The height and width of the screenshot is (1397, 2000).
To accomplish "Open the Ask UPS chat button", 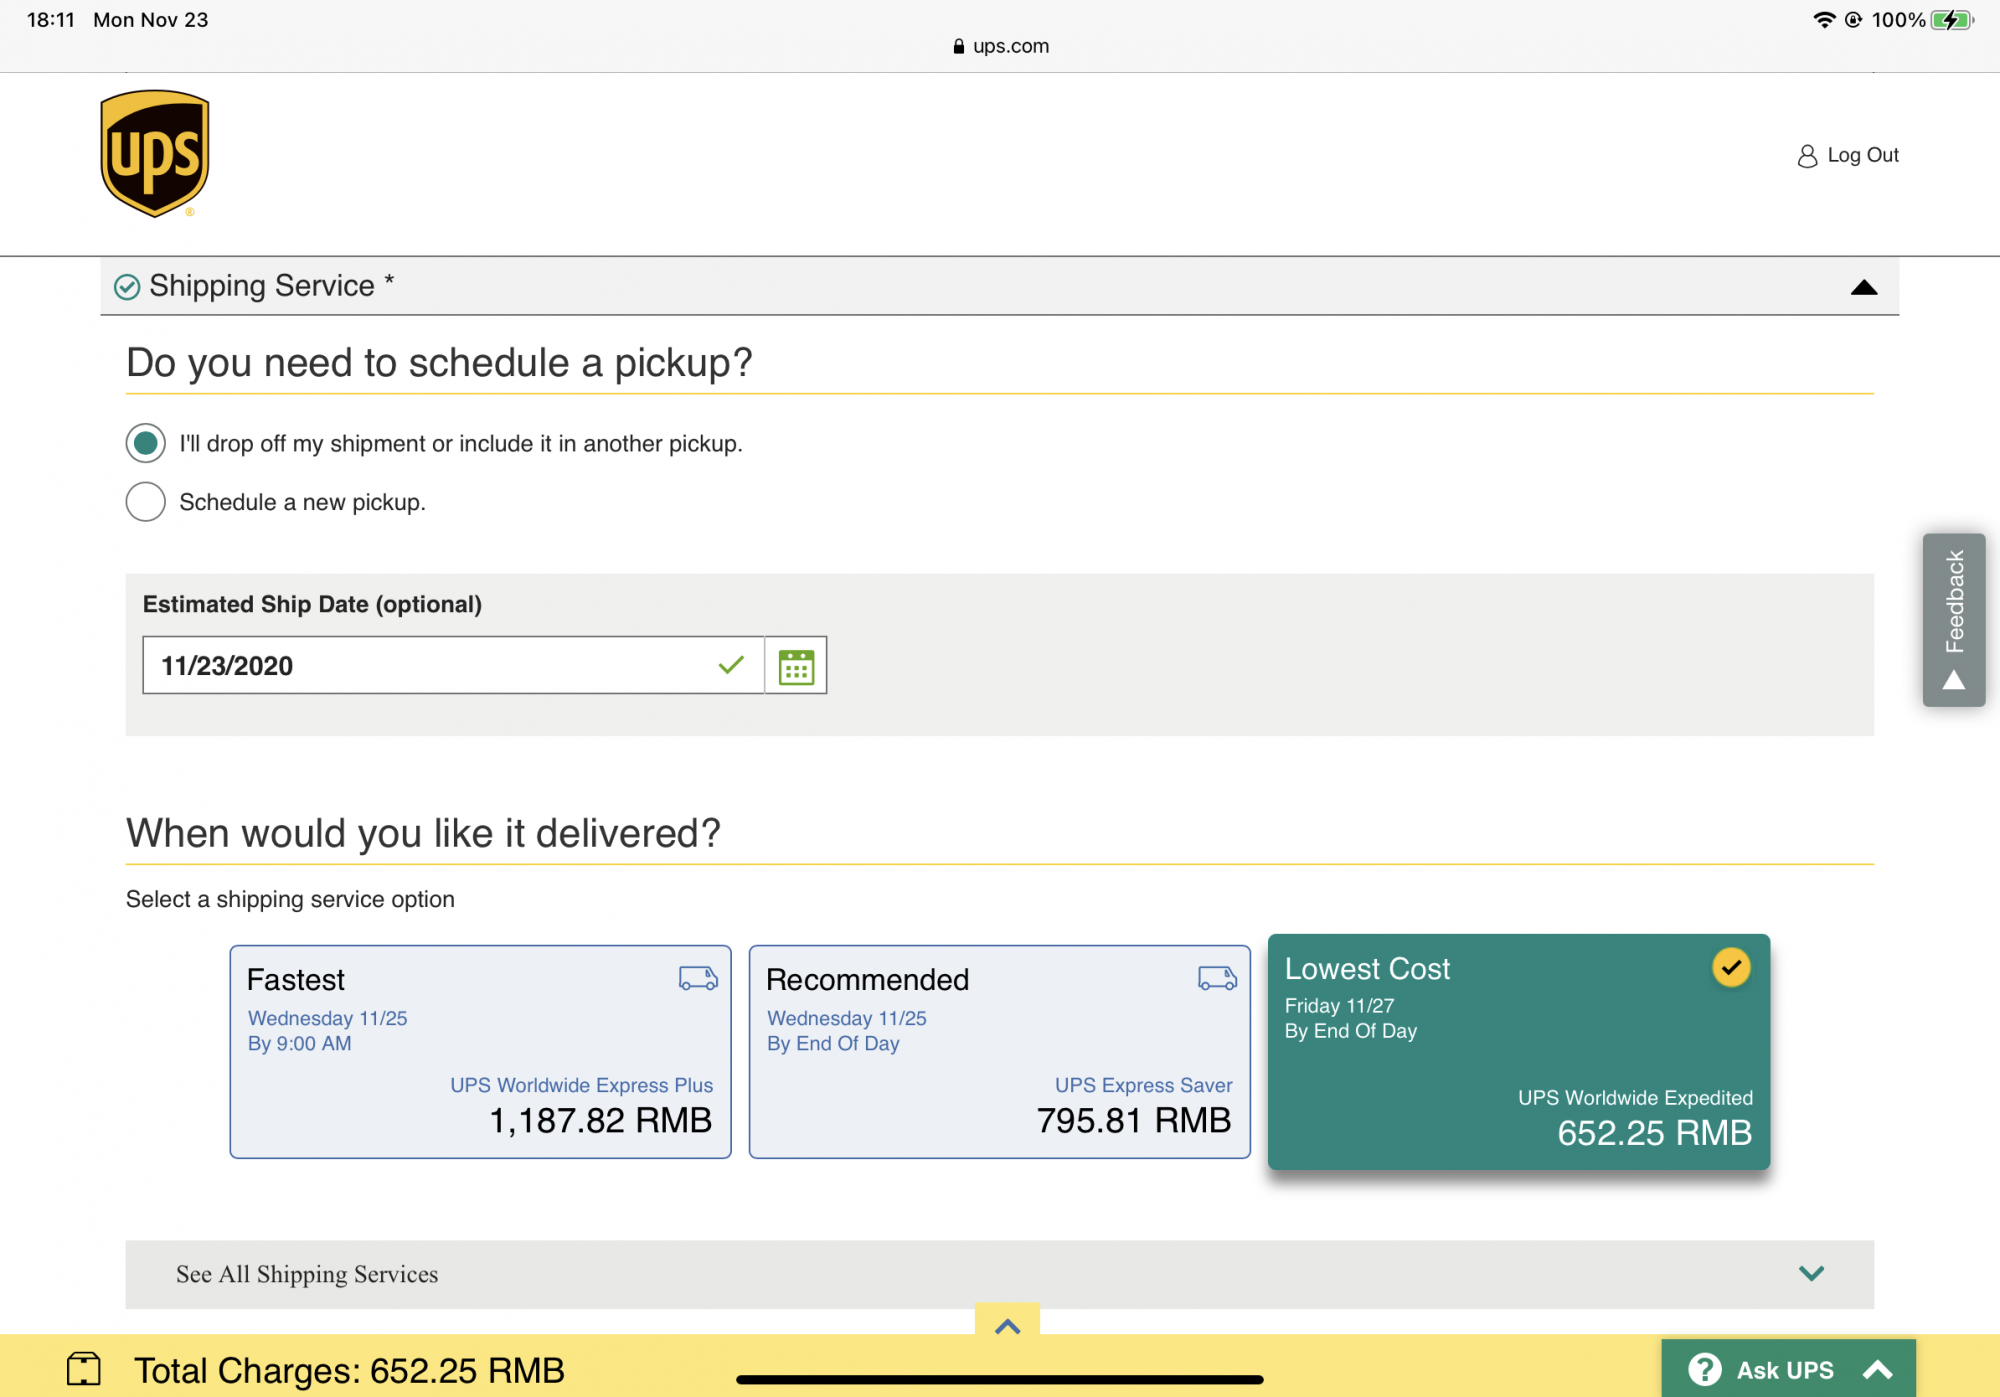I will [1788, 1368].
